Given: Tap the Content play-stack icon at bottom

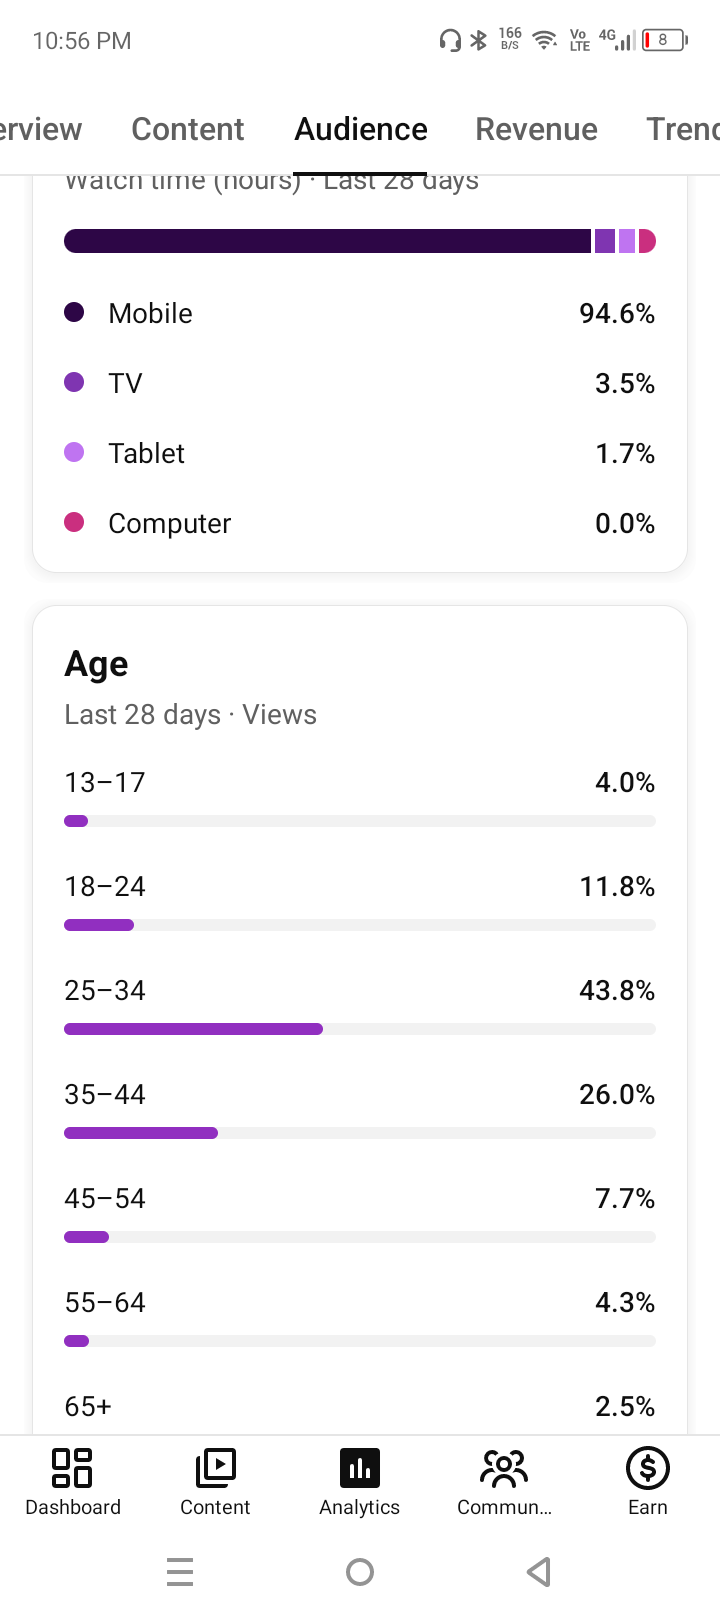Looking at the screenshot, I should 215,1468.
